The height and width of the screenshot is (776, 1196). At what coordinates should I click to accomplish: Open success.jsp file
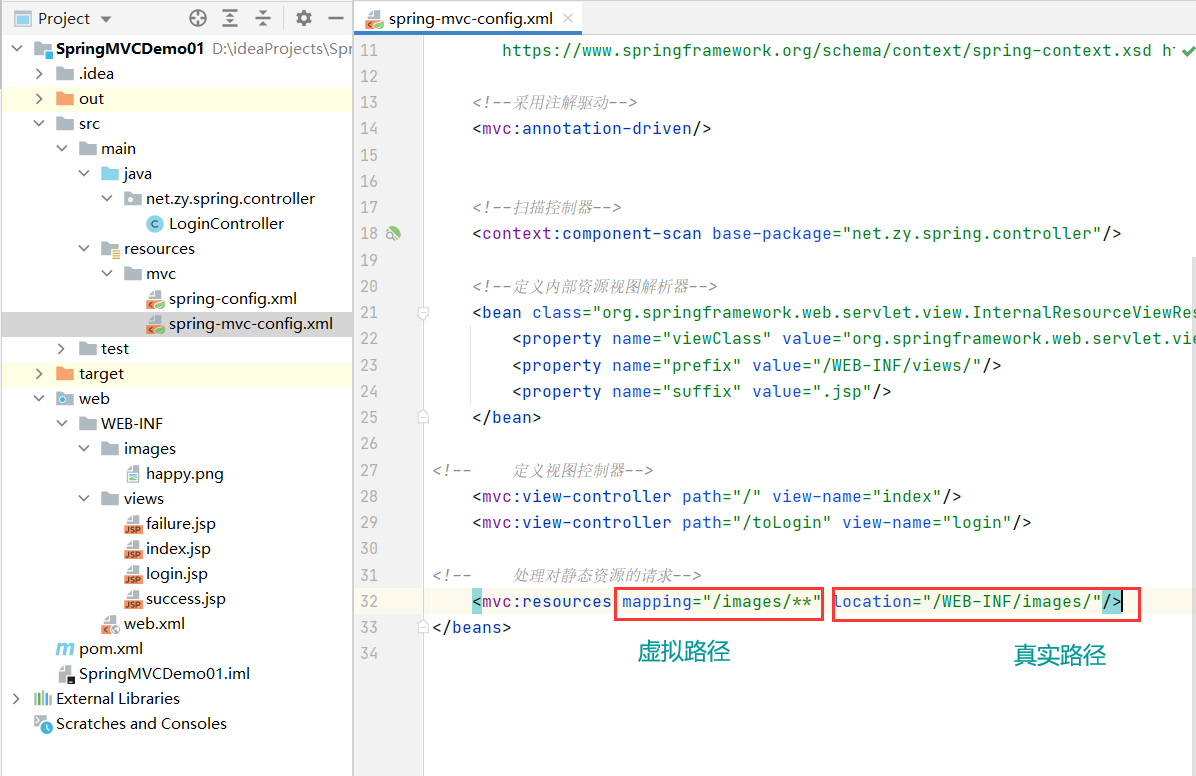click(185, 599)
